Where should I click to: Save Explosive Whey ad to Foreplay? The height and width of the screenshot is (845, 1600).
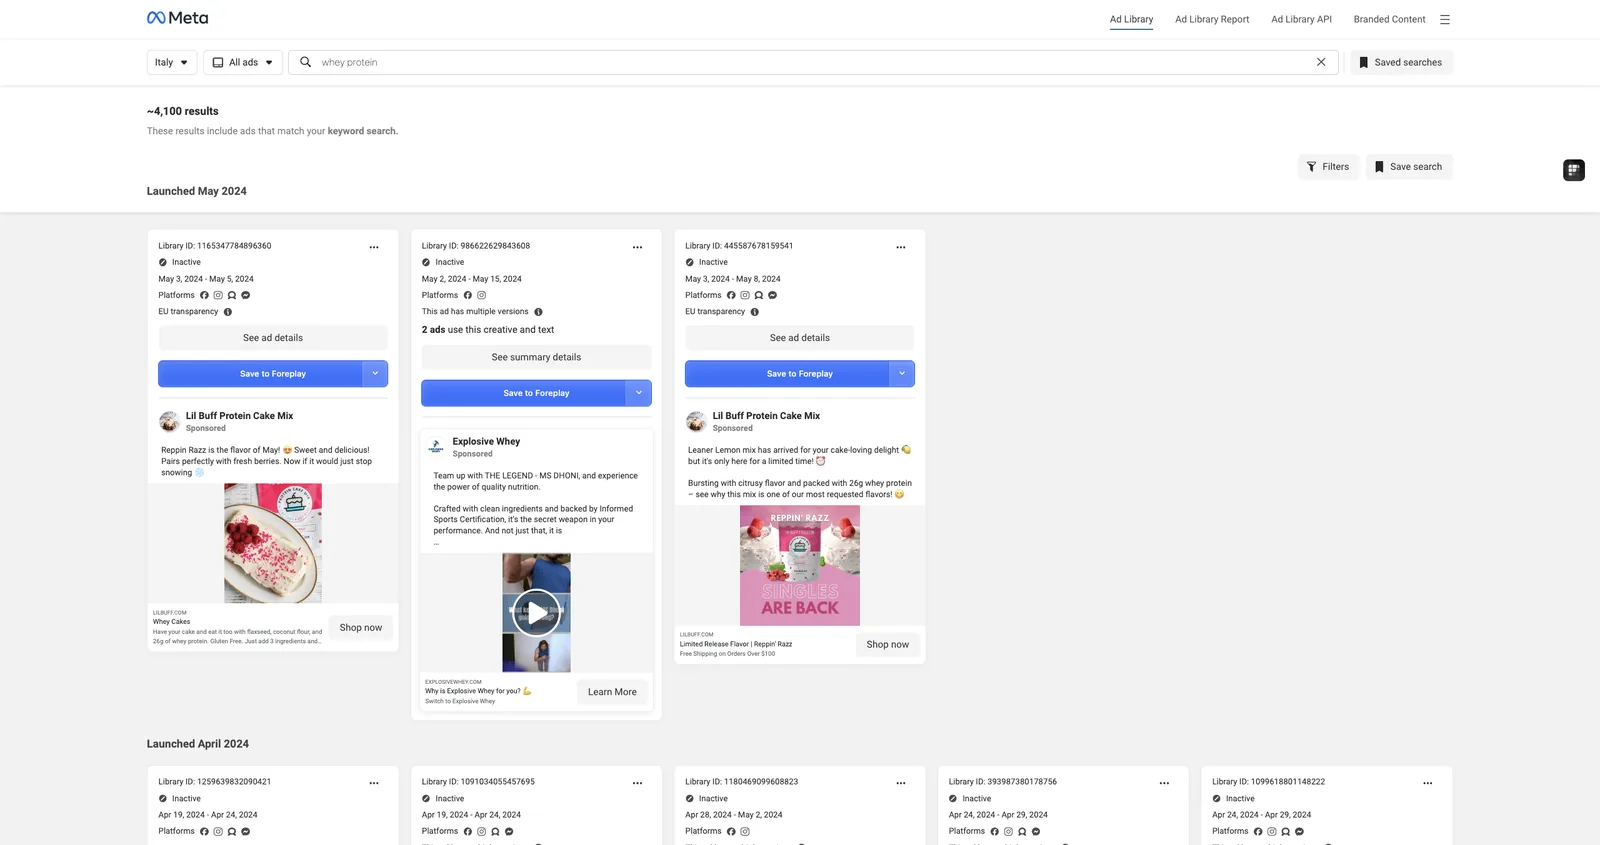(524, 393)
